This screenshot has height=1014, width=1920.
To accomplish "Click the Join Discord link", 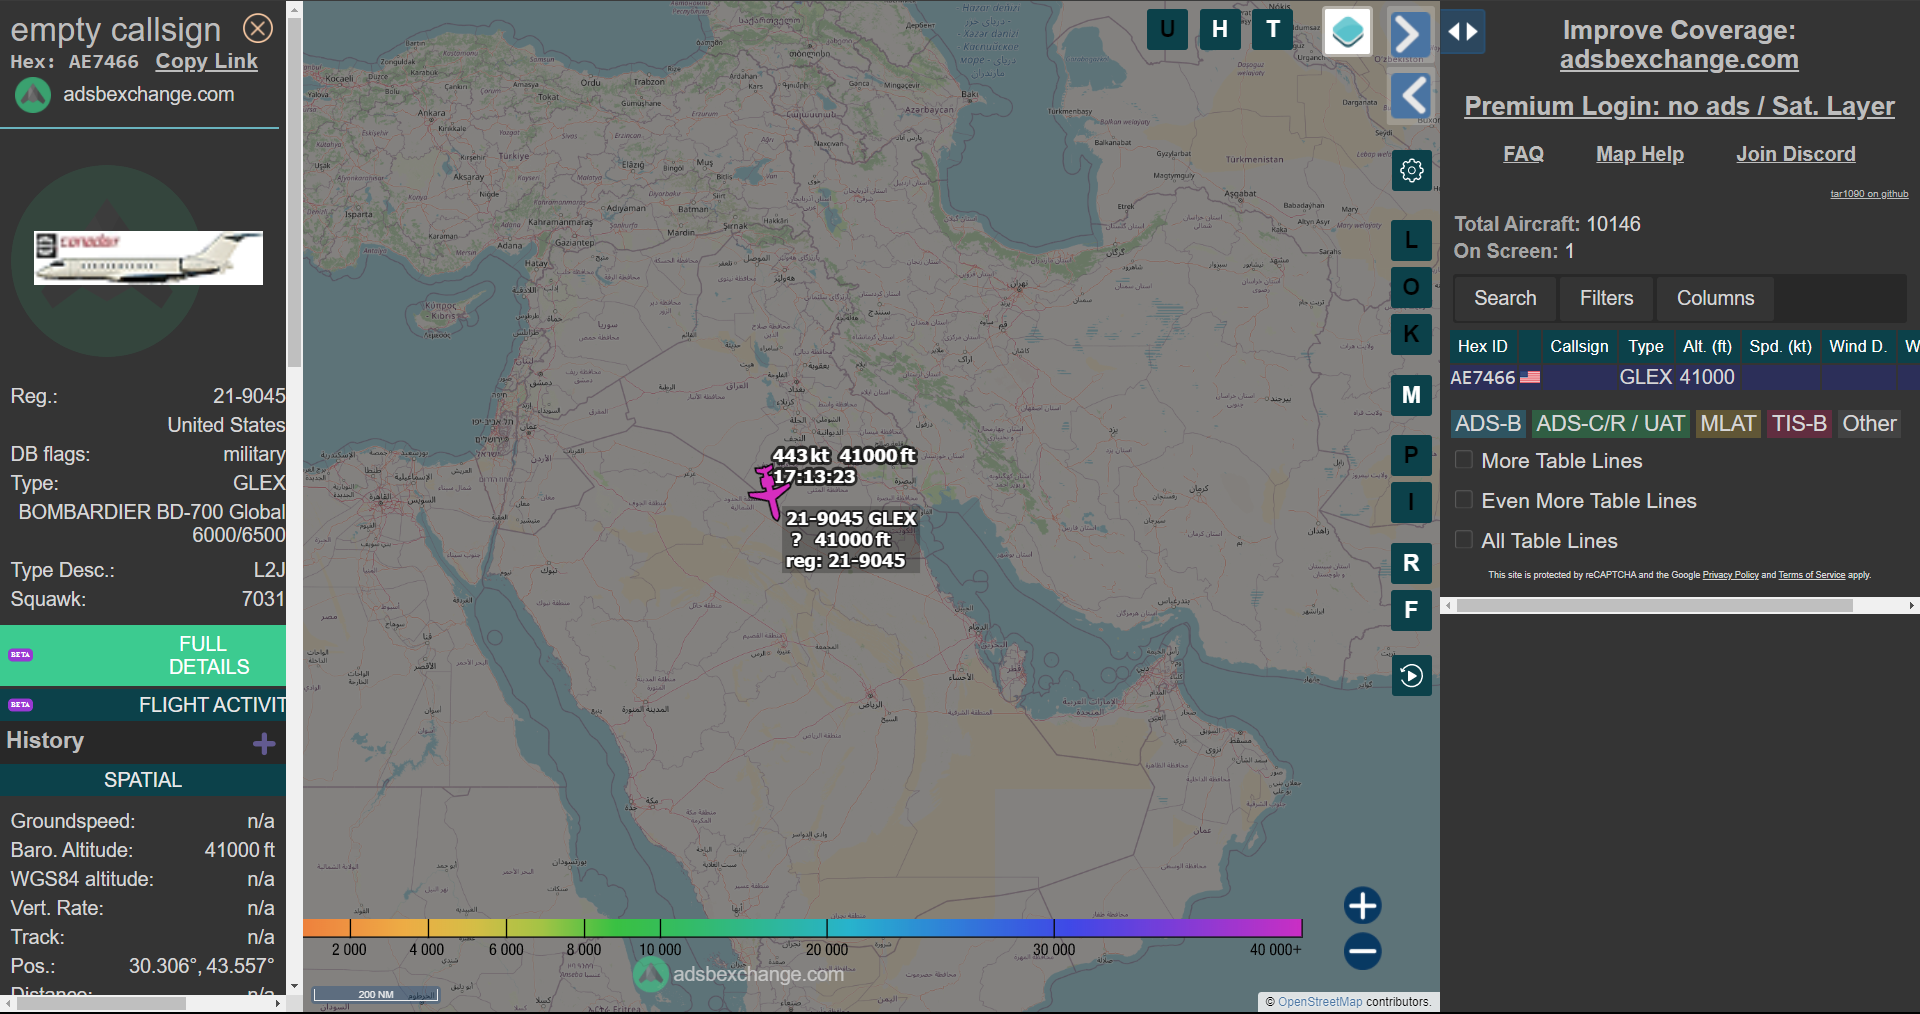I will tap(1795, 154).
